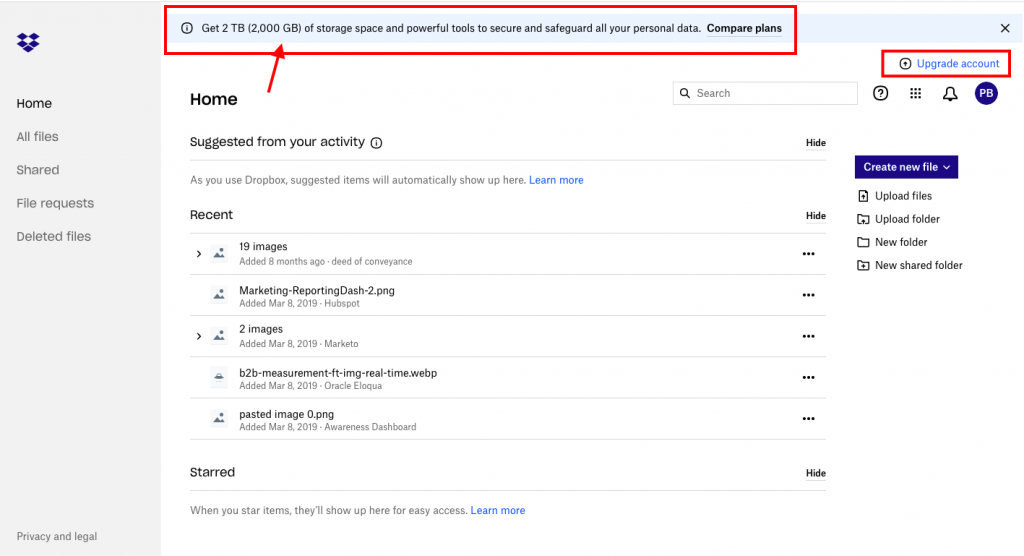Open Privacy and legal link
This screenshot has height=556, width=1024.
pos(57,536)
